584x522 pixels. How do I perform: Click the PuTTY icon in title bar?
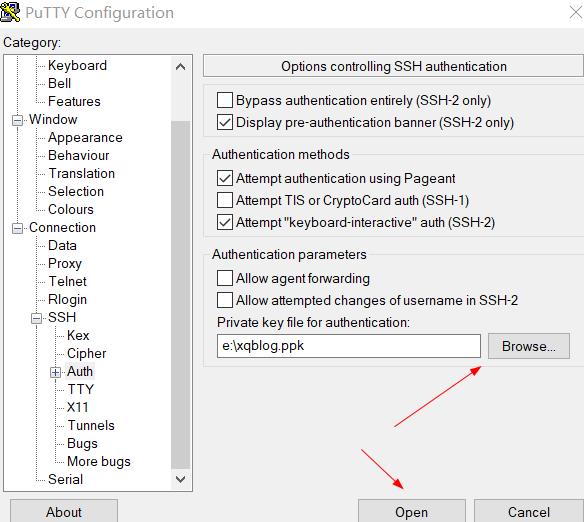[x=10, y=11]
